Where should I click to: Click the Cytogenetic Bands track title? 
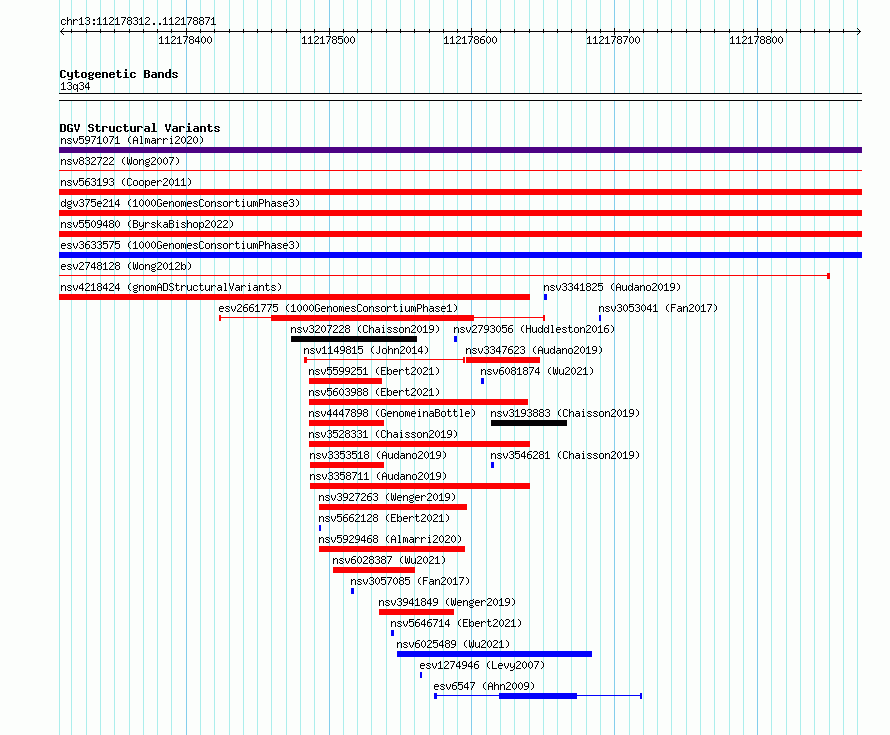[119, 74]
